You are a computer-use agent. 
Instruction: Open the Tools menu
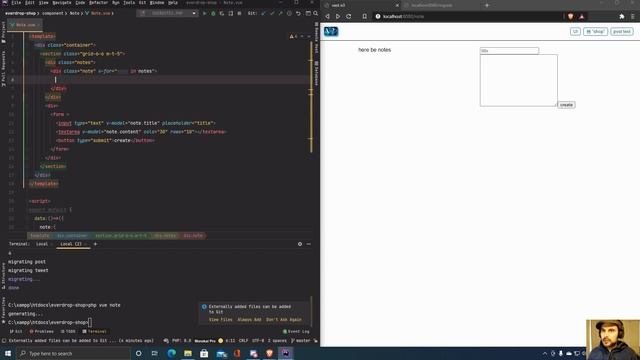pyautogui.click(x=129, y=2)
